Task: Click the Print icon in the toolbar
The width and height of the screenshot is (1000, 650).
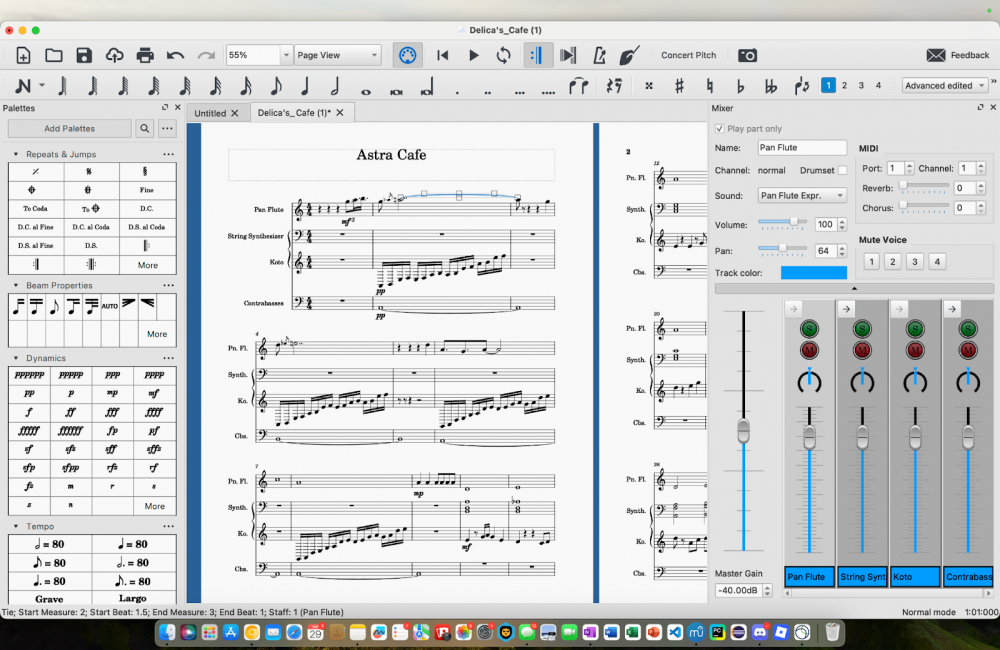Action: coord(145,55)
